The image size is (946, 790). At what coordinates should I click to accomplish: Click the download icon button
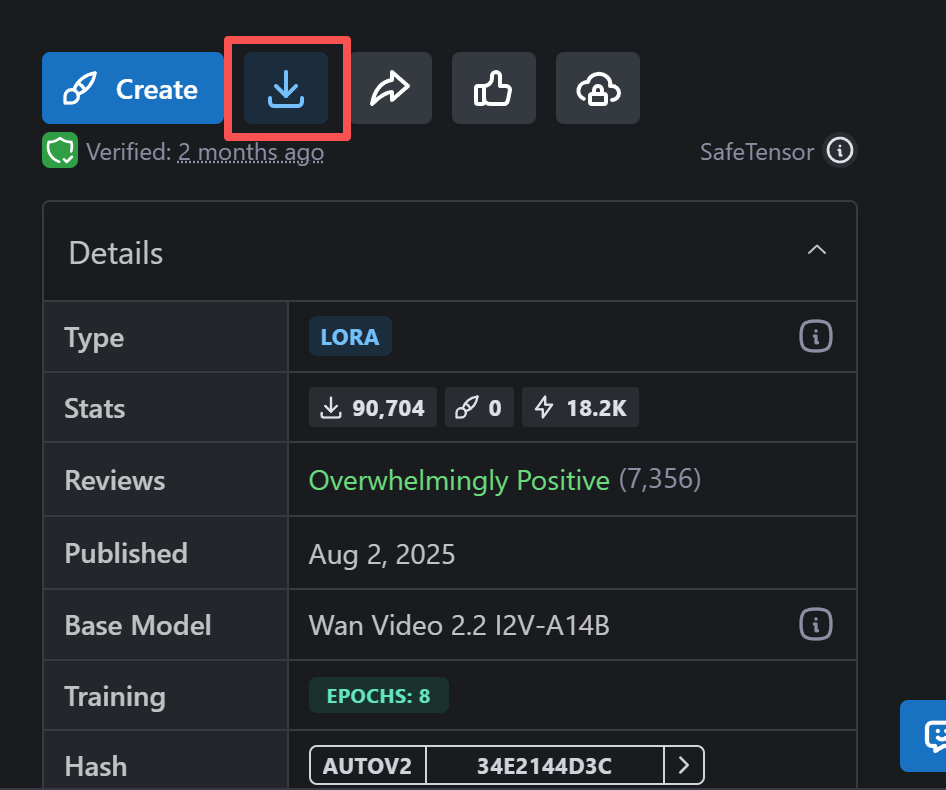286,90
